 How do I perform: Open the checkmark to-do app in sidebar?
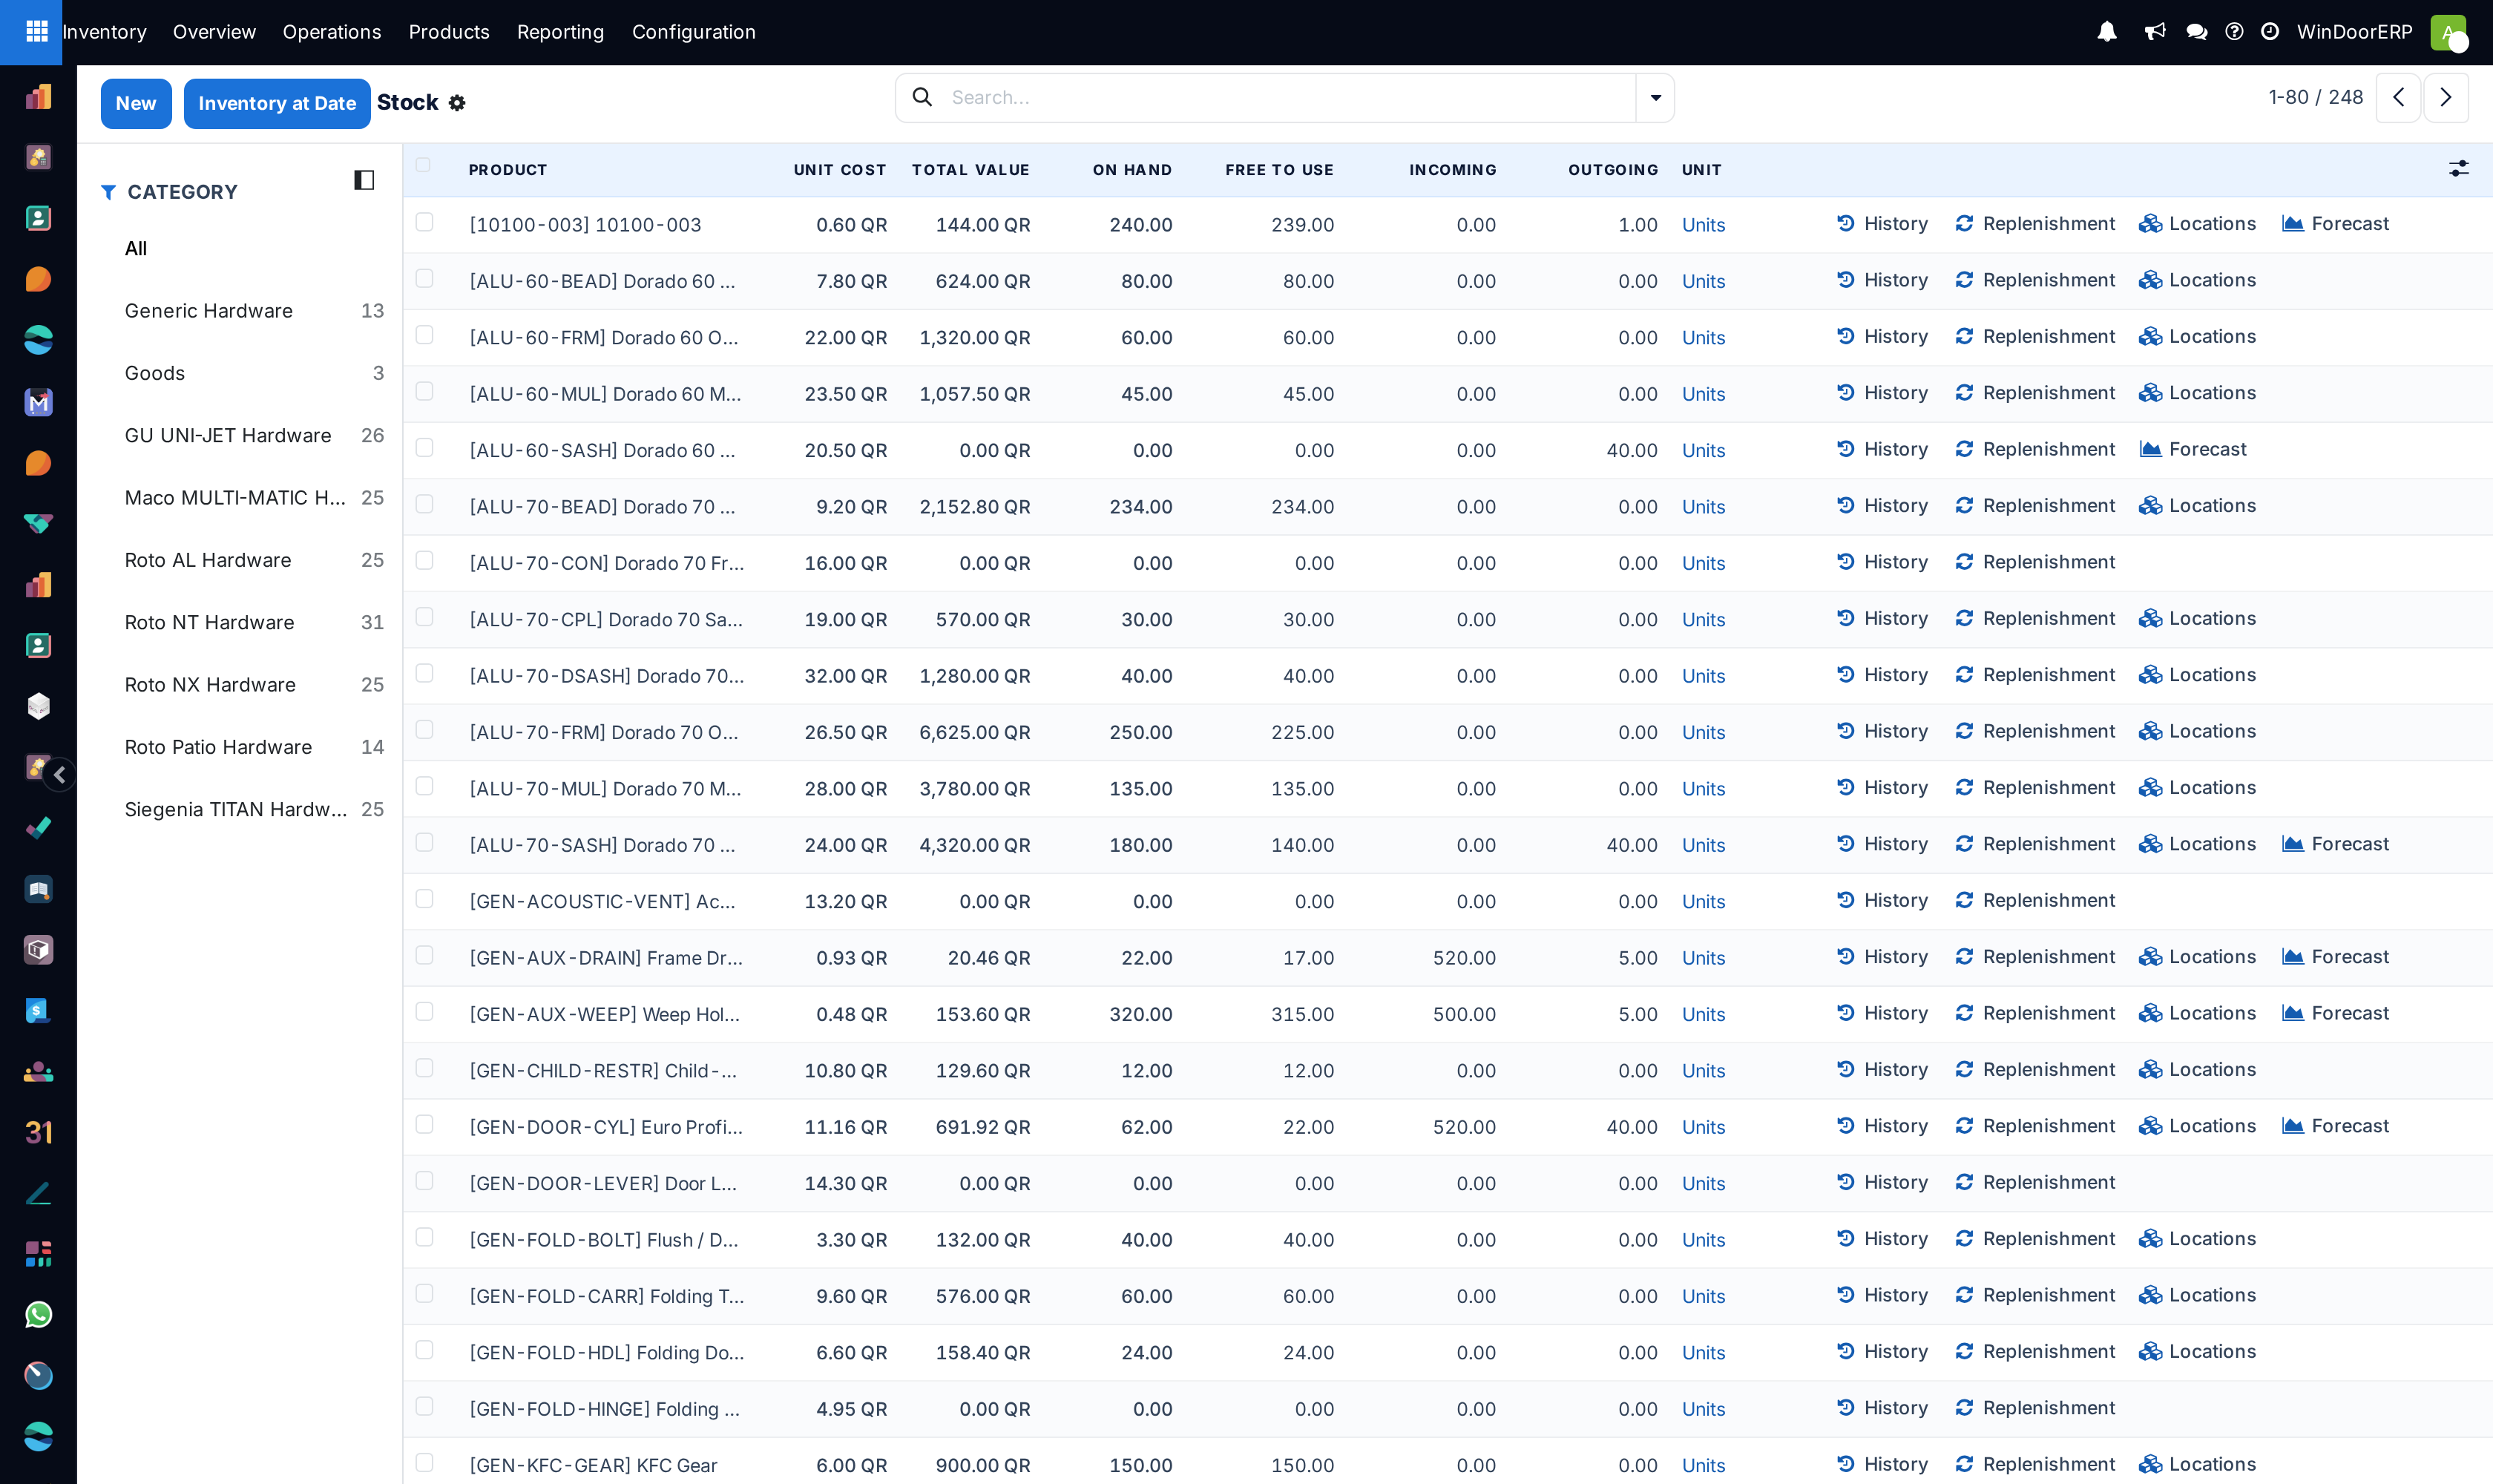click(x=38, y=828)
